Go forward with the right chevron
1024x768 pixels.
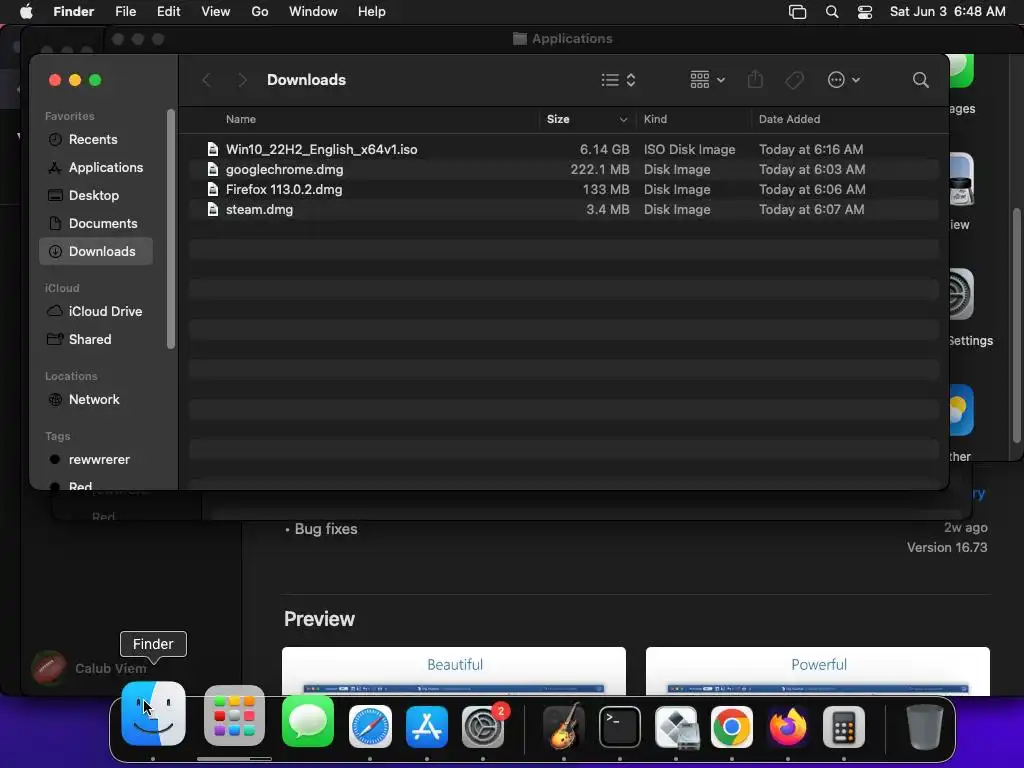[x=242, y=80]
